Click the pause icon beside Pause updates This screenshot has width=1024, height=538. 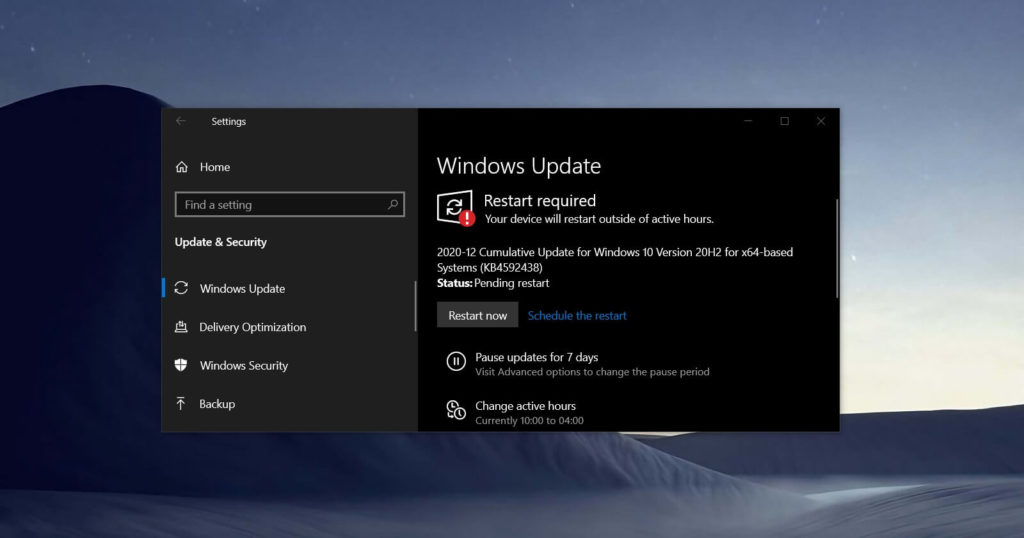(456, 362)
